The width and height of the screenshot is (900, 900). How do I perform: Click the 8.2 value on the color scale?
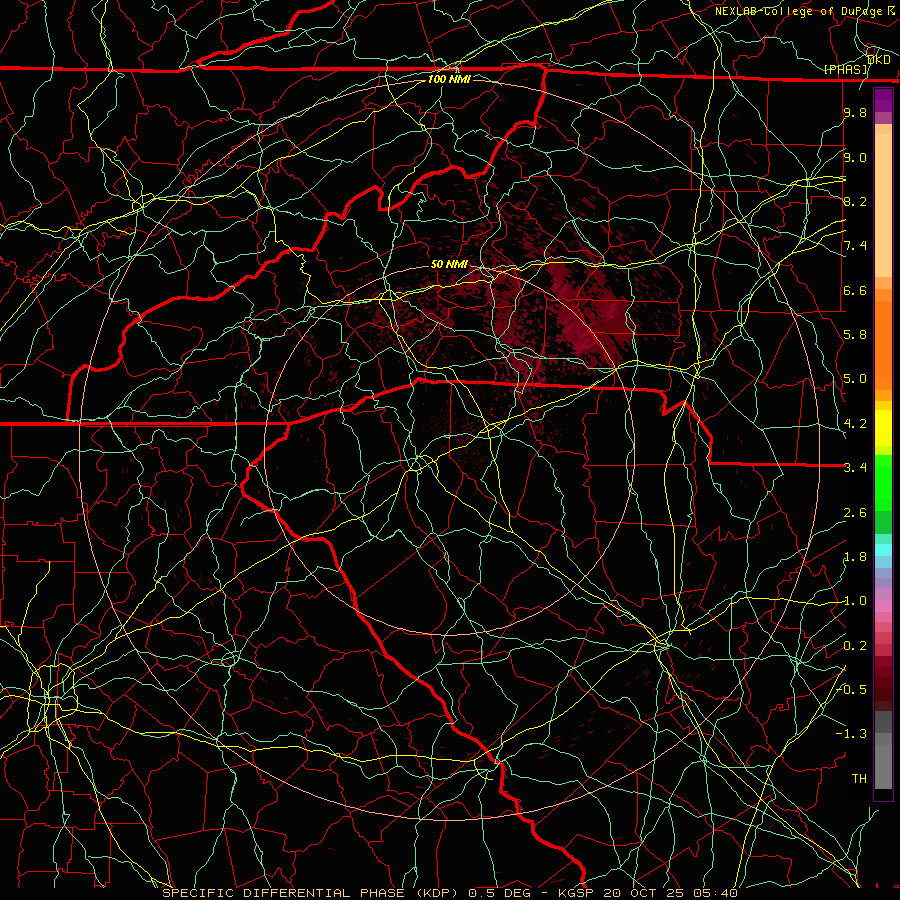[855, 201]
